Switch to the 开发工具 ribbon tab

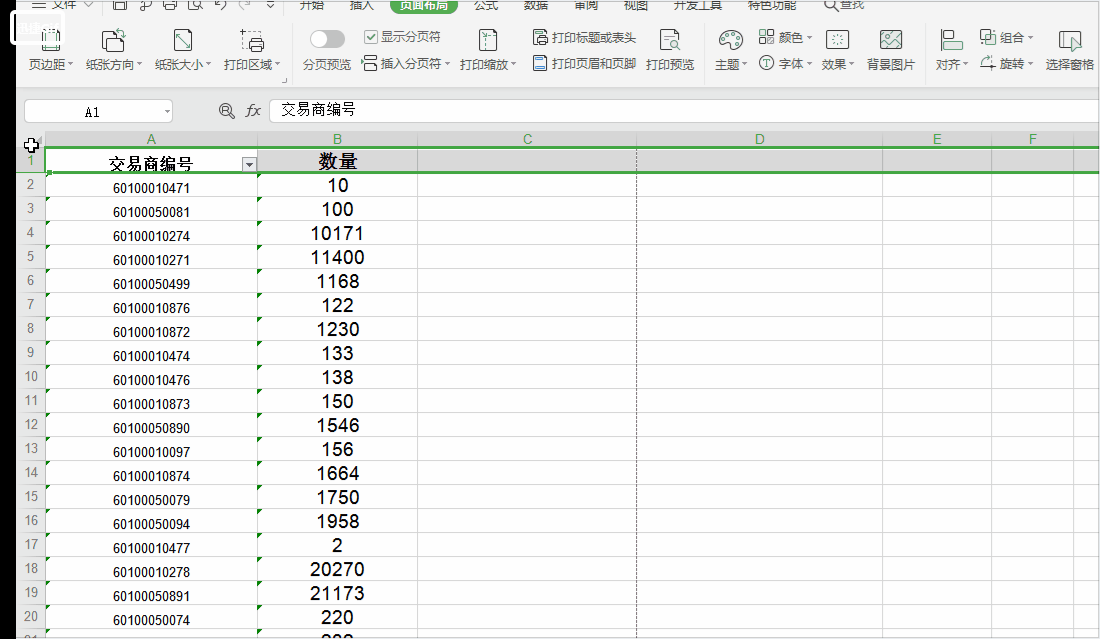697,6
